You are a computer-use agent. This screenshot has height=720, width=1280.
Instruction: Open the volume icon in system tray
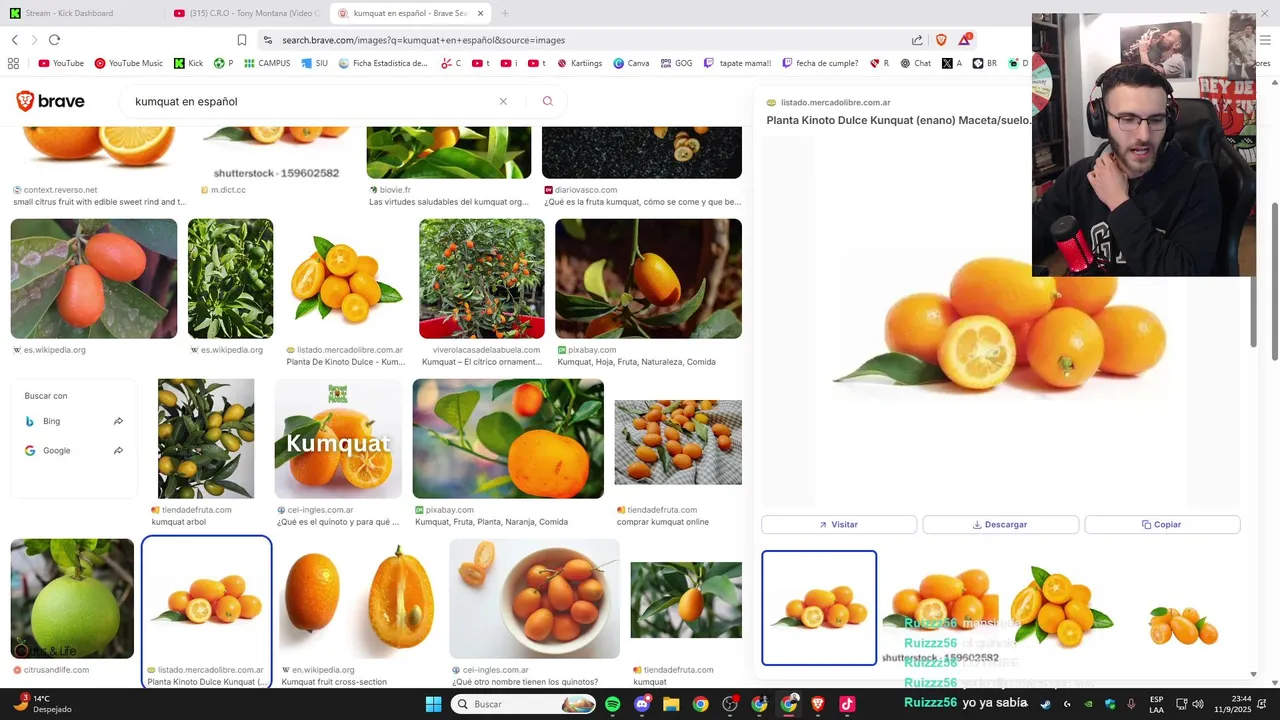coord(1199,704)
